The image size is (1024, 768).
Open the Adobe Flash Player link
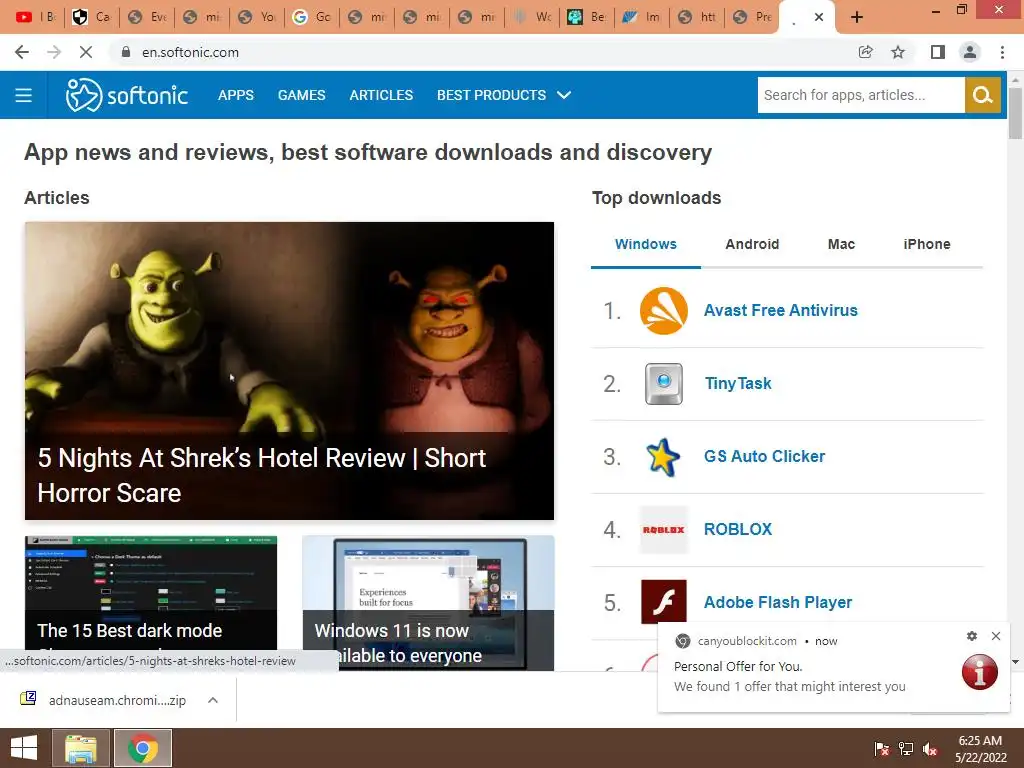coord(778,602)
